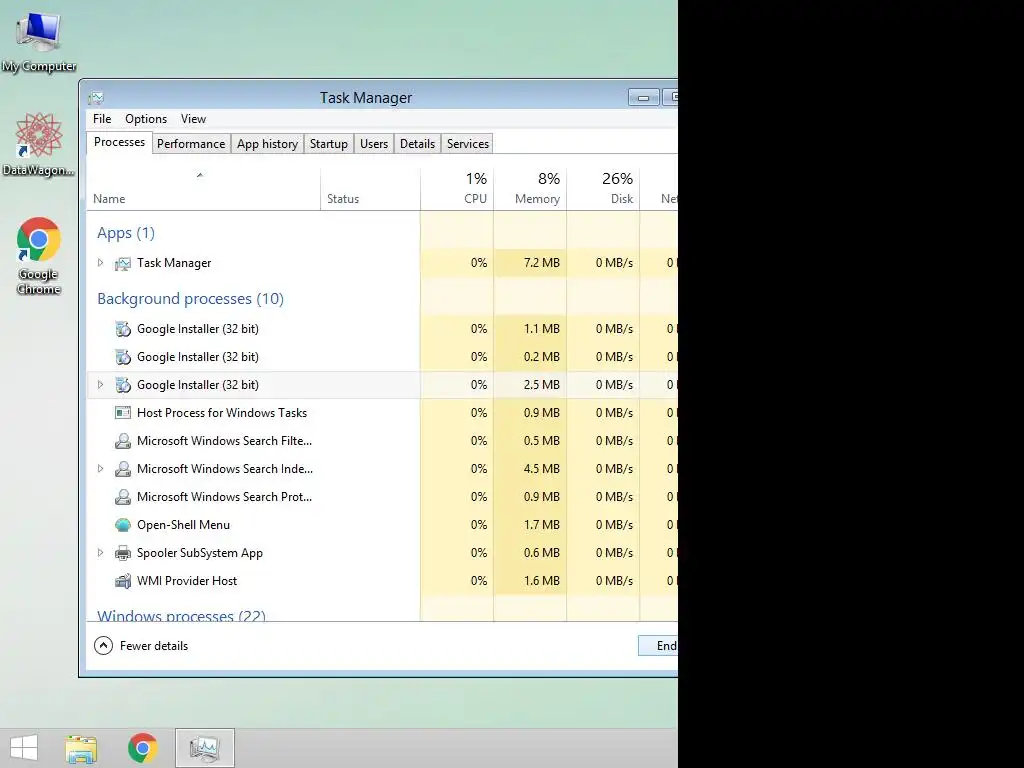Launch Chrome from the taskbar
Image resolution: width=1024 pixels, height=768 pixels.
click(x=142, y=748)
